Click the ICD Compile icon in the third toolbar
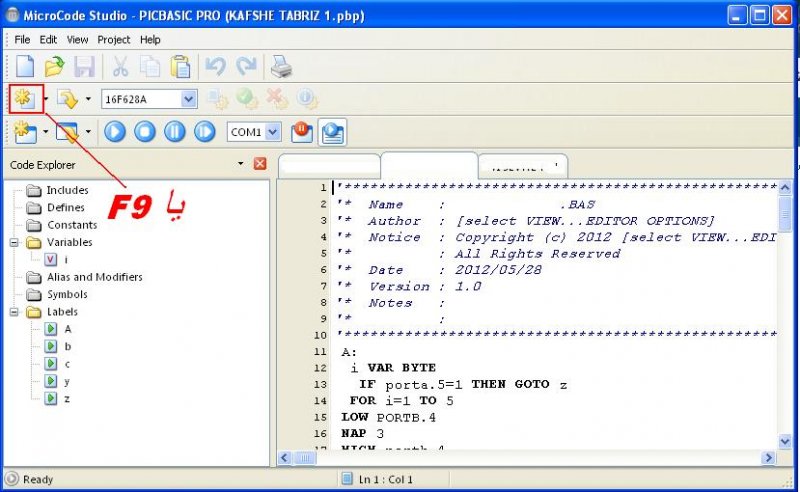Screen dimensions: 800x492 pyautogui.click(x=24, y=132)
